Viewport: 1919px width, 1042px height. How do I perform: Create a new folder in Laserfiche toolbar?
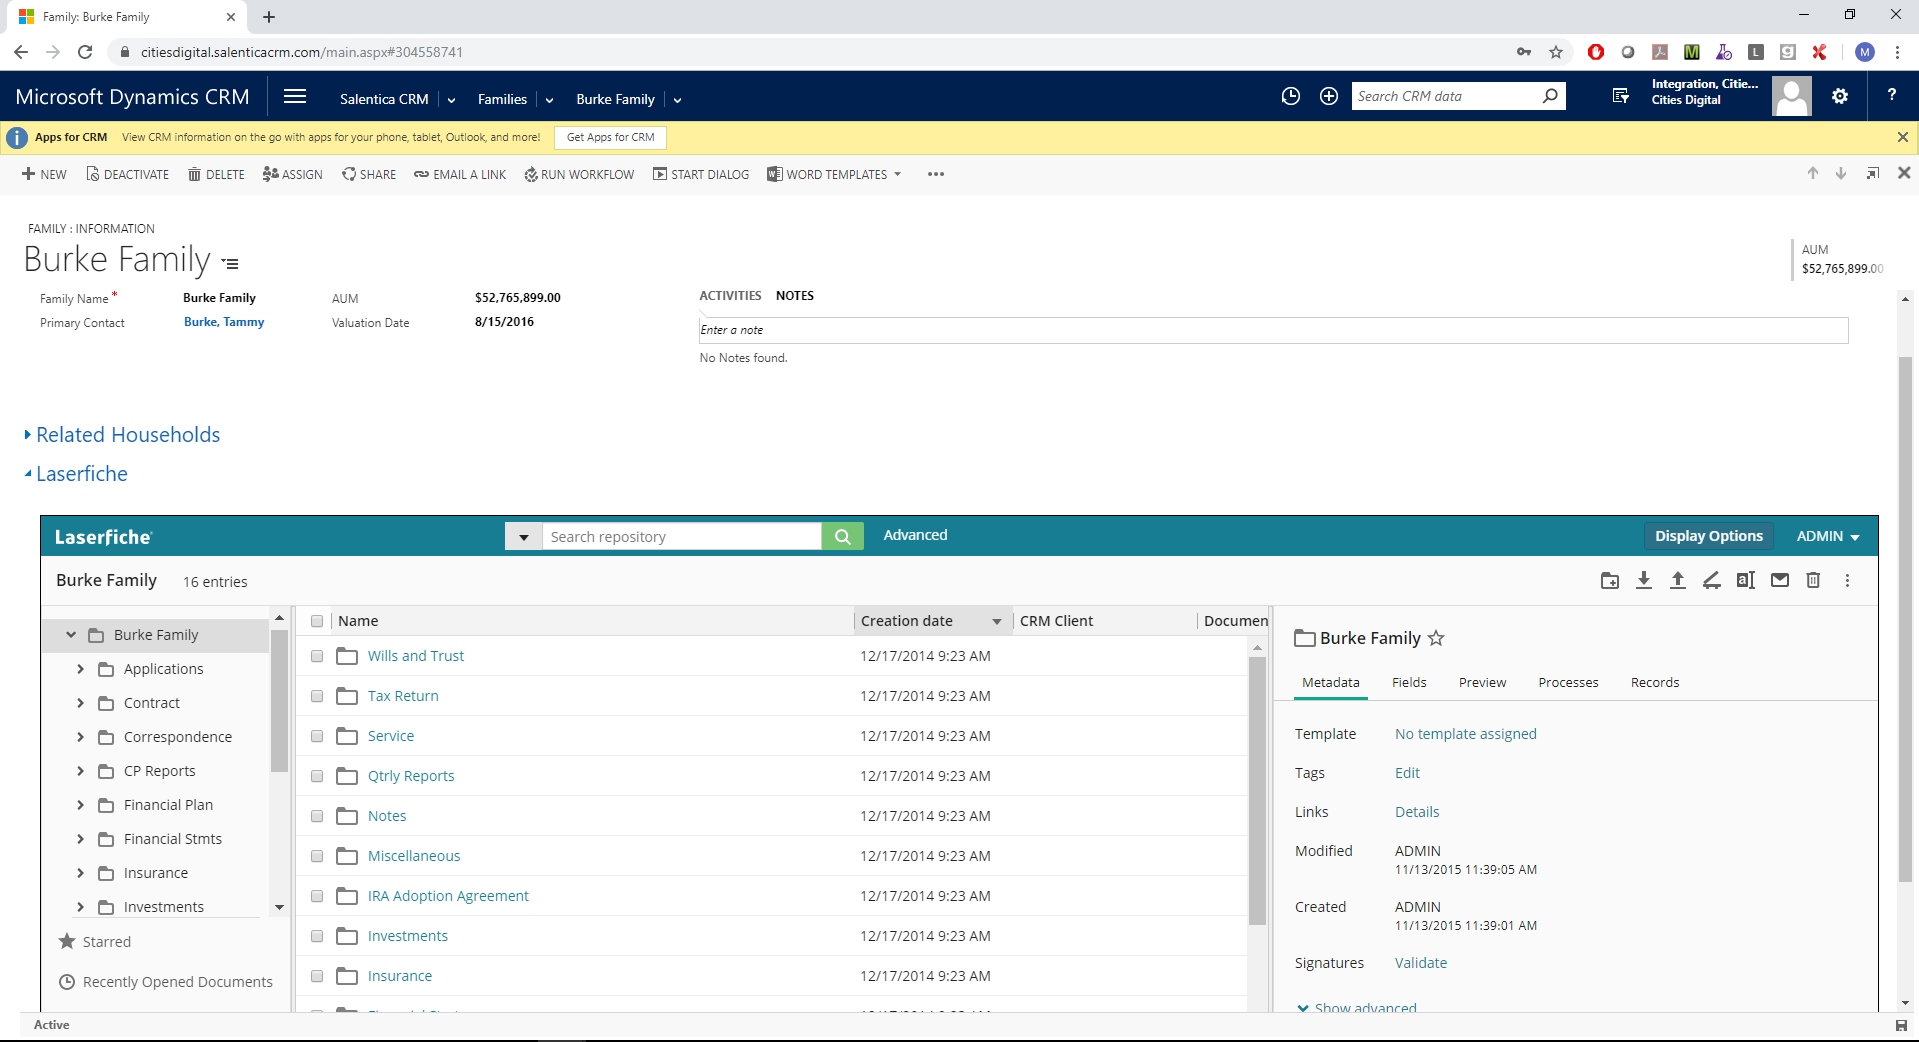[x=1610, y=580]
